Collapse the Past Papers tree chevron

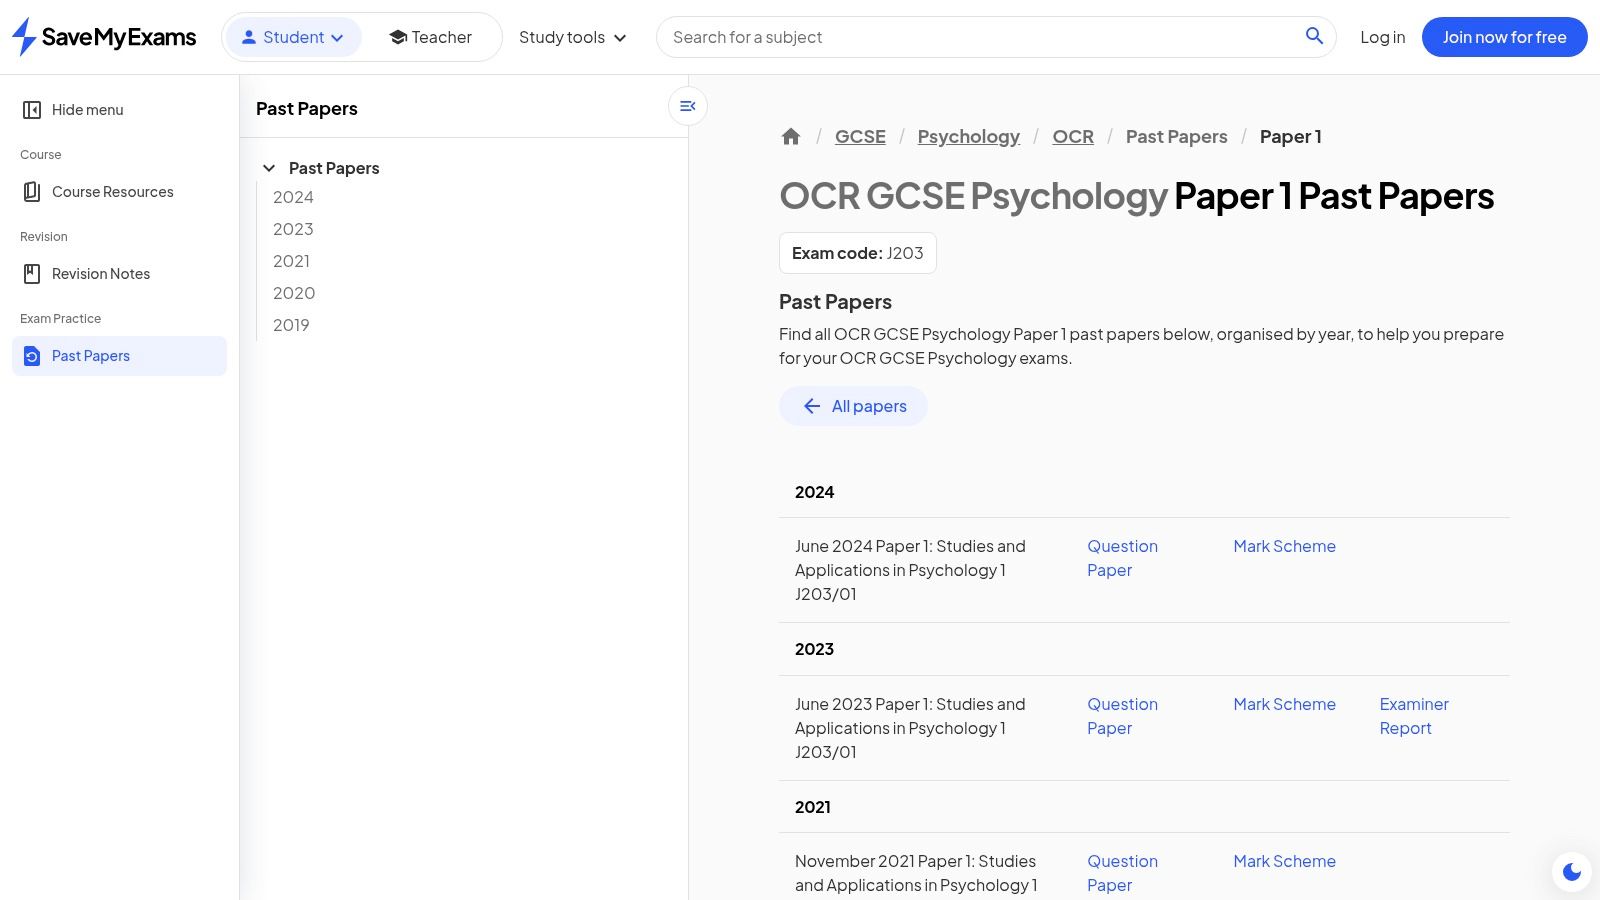click(x=269, y=168)
